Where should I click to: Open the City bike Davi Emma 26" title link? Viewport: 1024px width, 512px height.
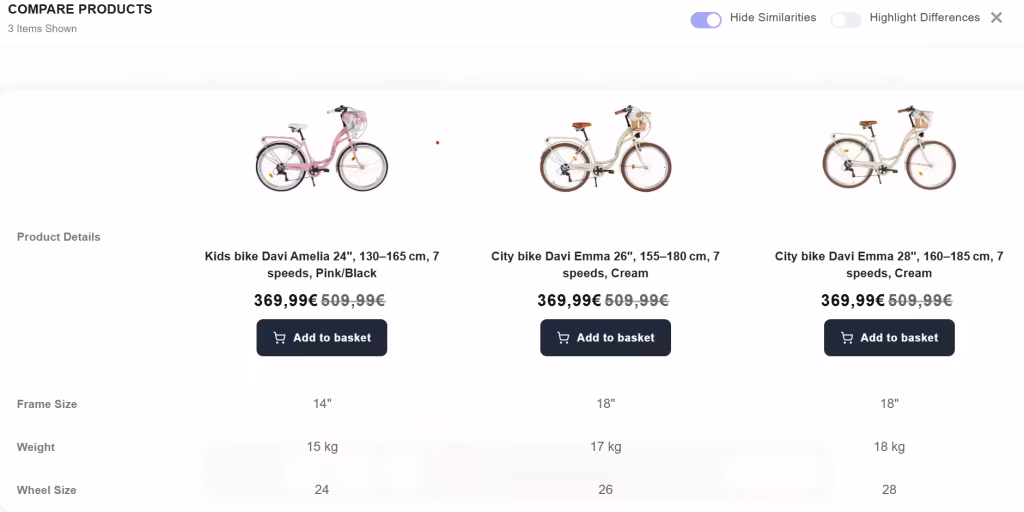(x=605, y=264)
